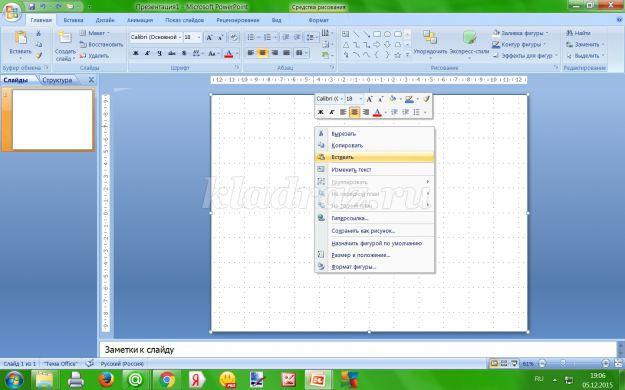The image size is (625, 390).
Task: Click Найти button in Editing group
Action: [x=578, y=33]
